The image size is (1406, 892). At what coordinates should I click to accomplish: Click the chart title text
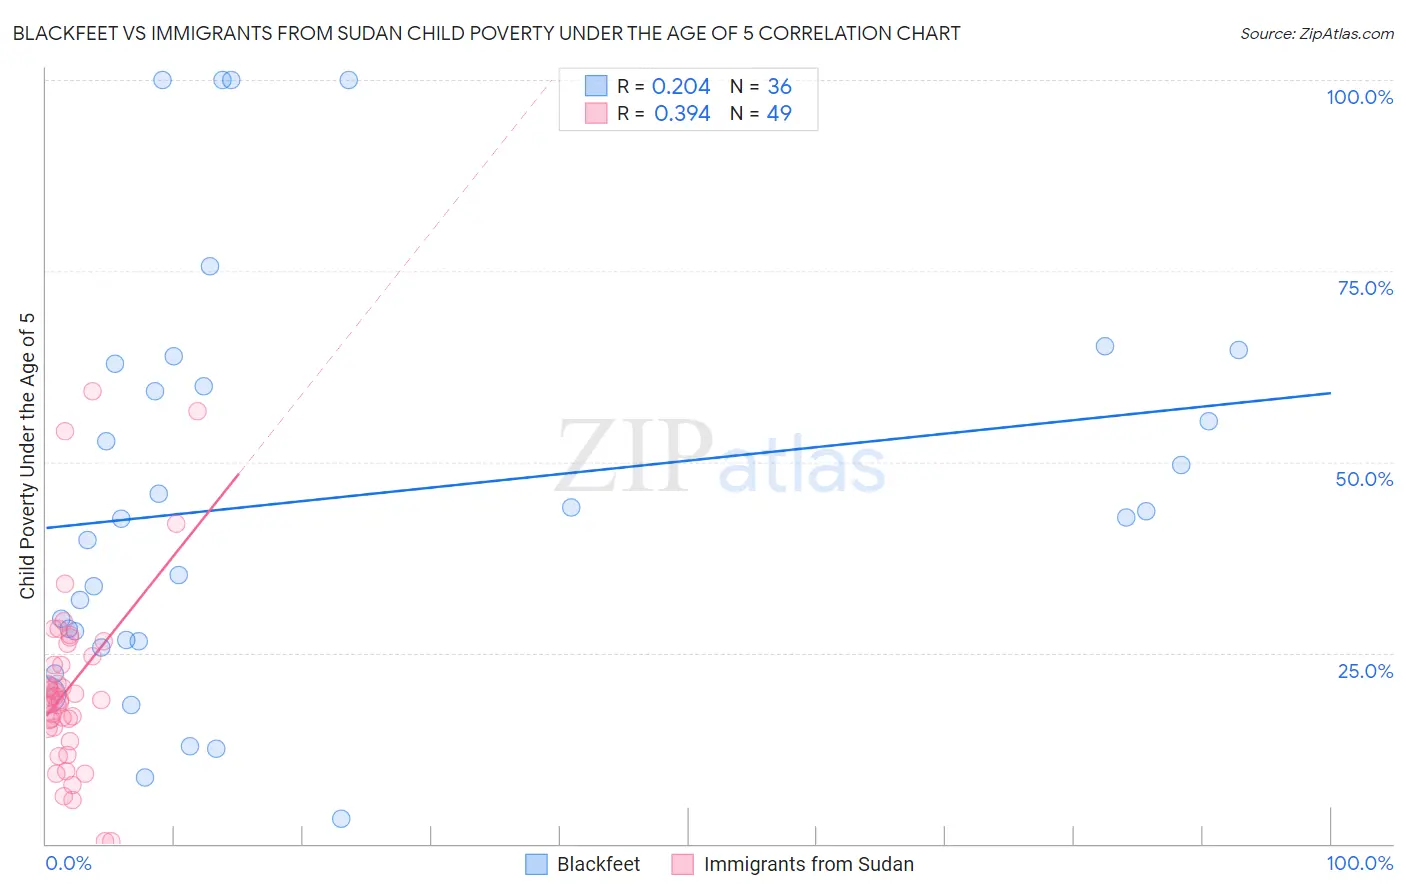point(486,33)
